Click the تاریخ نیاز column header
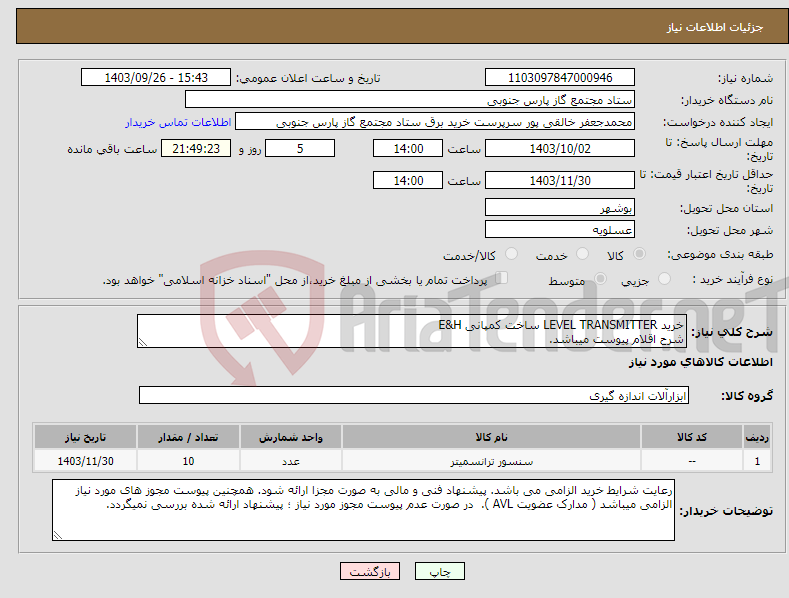This screenshot has width=789, height=598. pos(86,437)
